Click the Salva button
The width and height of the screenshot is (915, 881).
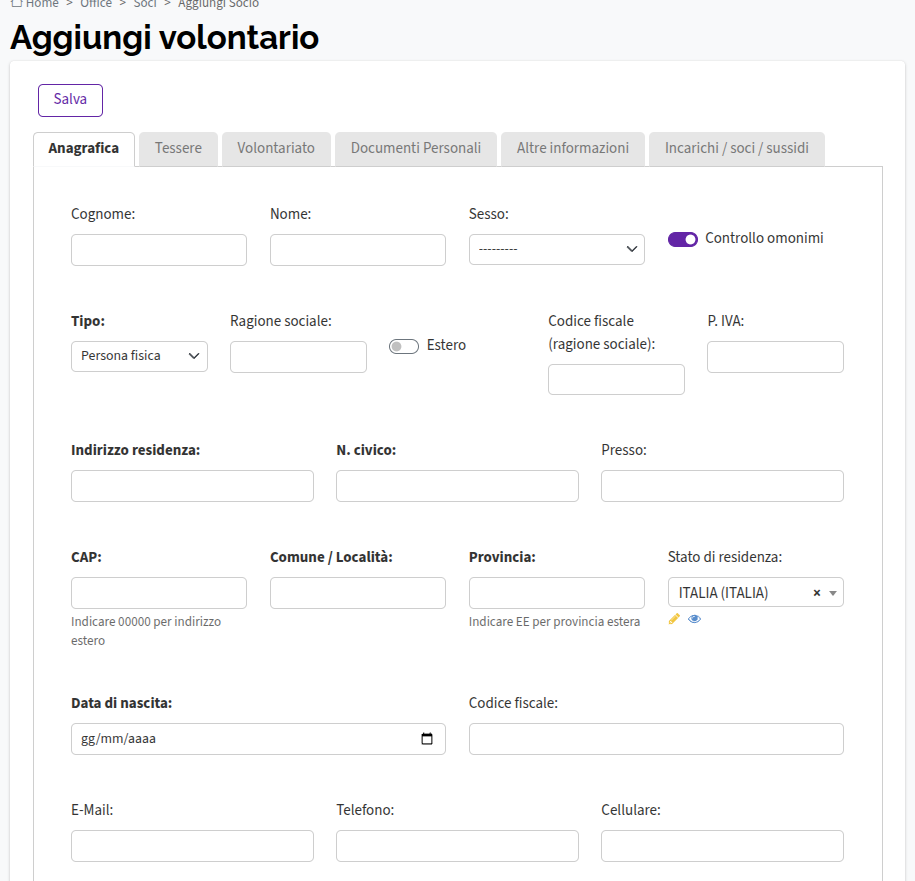[x=71, y=100]
